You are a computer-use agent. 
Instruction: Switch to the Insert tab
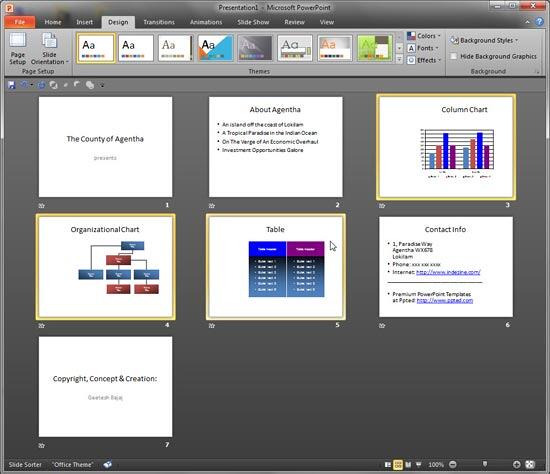(x=85, y=22)
